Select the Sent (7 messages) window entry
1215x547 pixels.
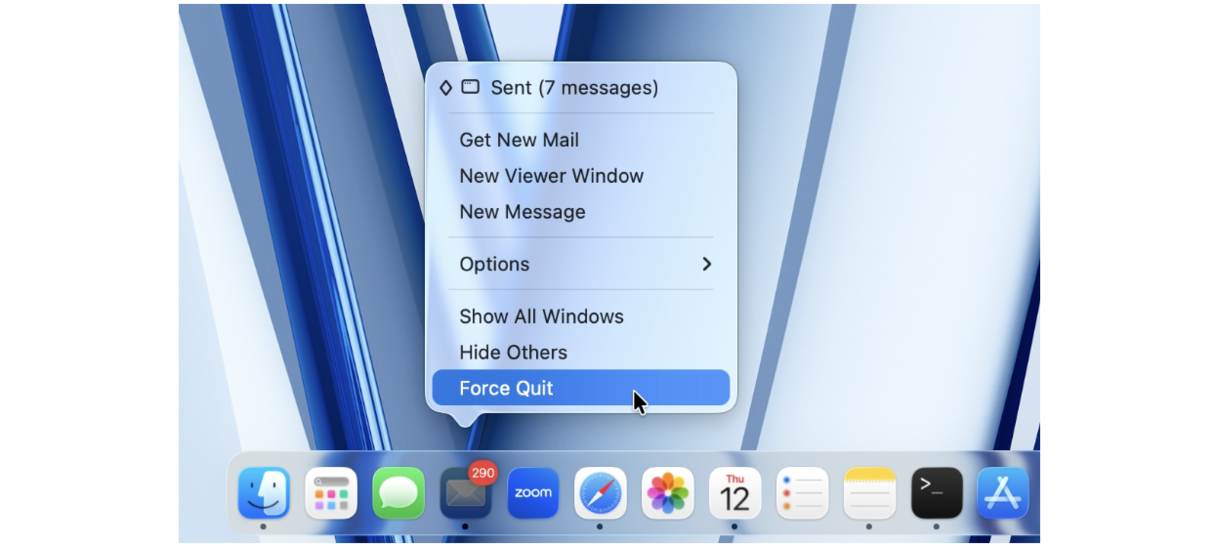(x=581, y=88)
